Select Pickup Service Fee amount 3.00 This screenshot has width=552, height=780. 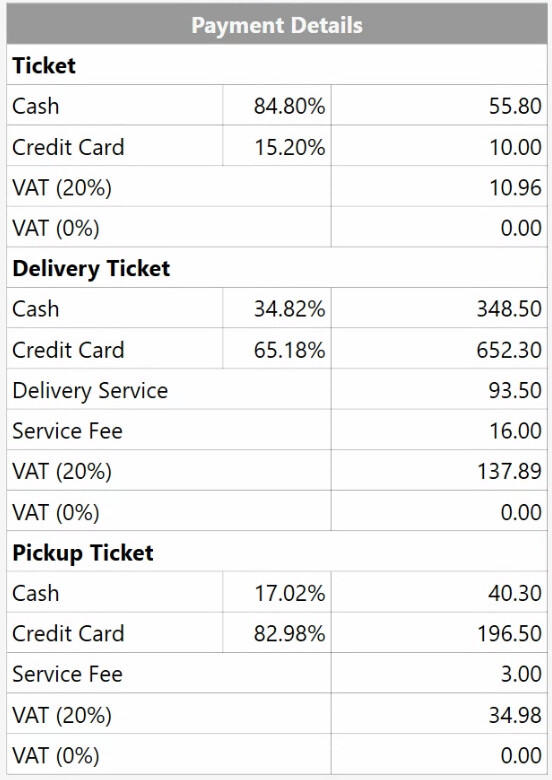[x=521, y=674]
